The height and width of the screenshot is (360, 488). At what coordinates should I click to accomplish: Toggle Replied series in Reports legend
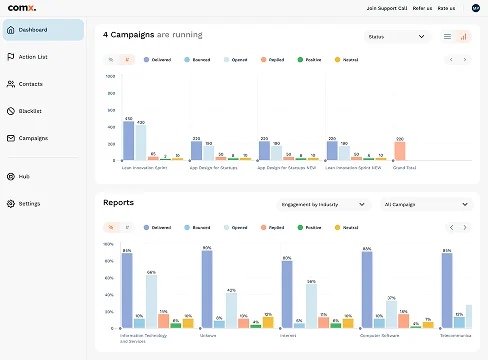(x=273, y=227)
